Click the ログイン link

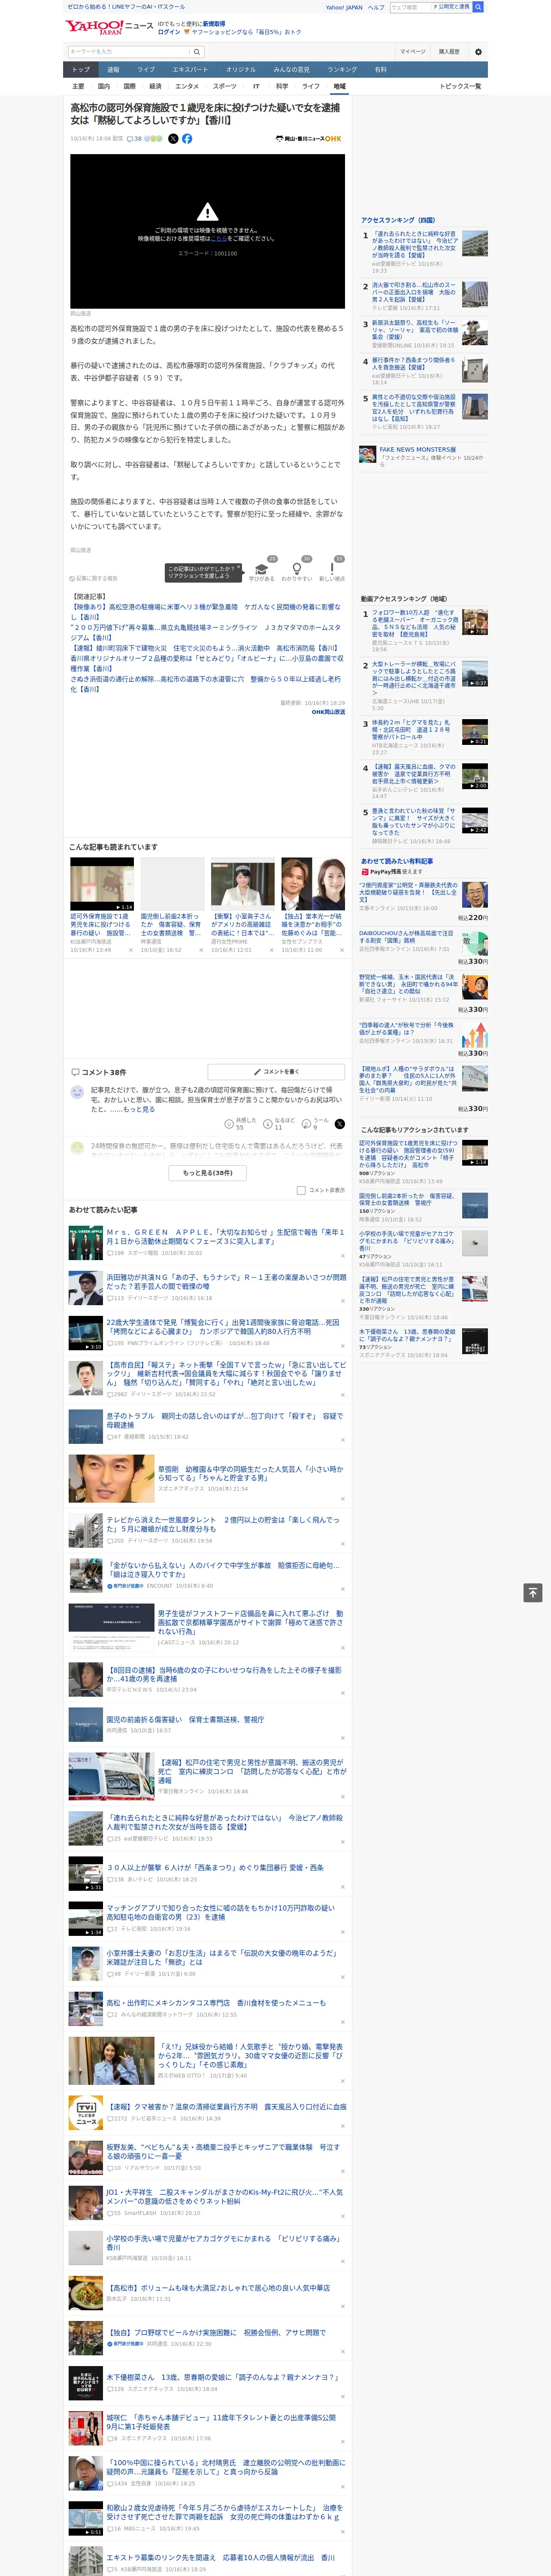pos(169,32)
